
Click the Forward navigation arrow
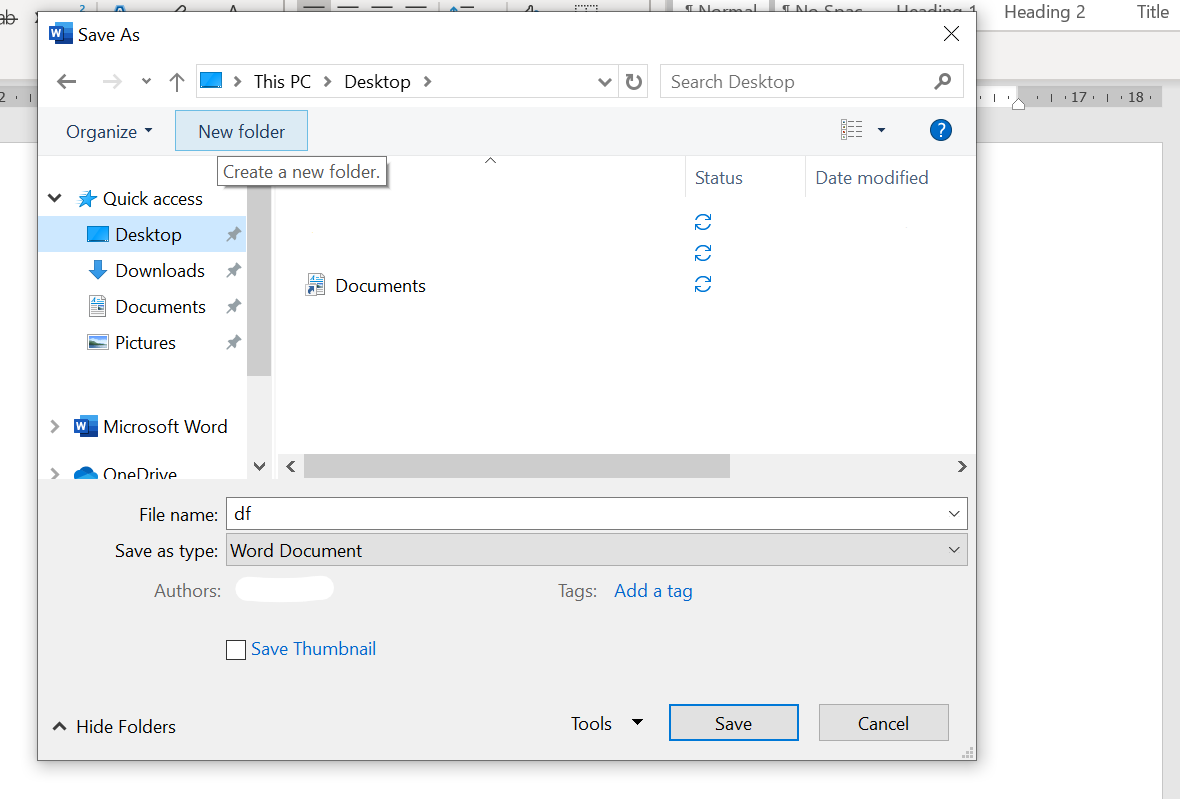click(111, 82)
